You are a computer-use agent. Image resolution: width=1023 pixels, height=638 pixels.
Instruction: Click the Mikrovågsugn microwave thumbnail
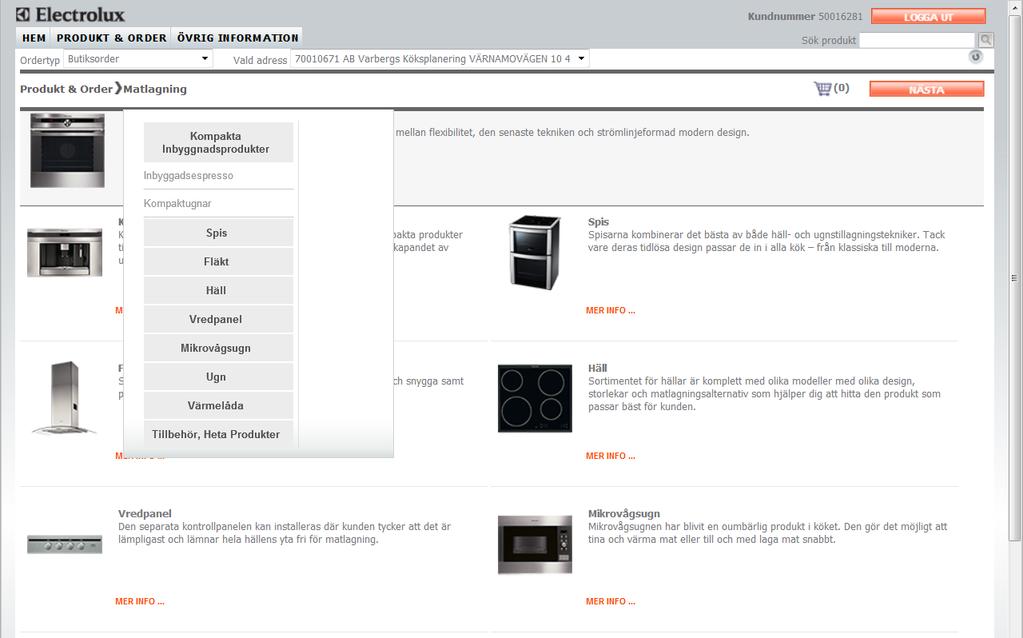(x=535, y=545)
